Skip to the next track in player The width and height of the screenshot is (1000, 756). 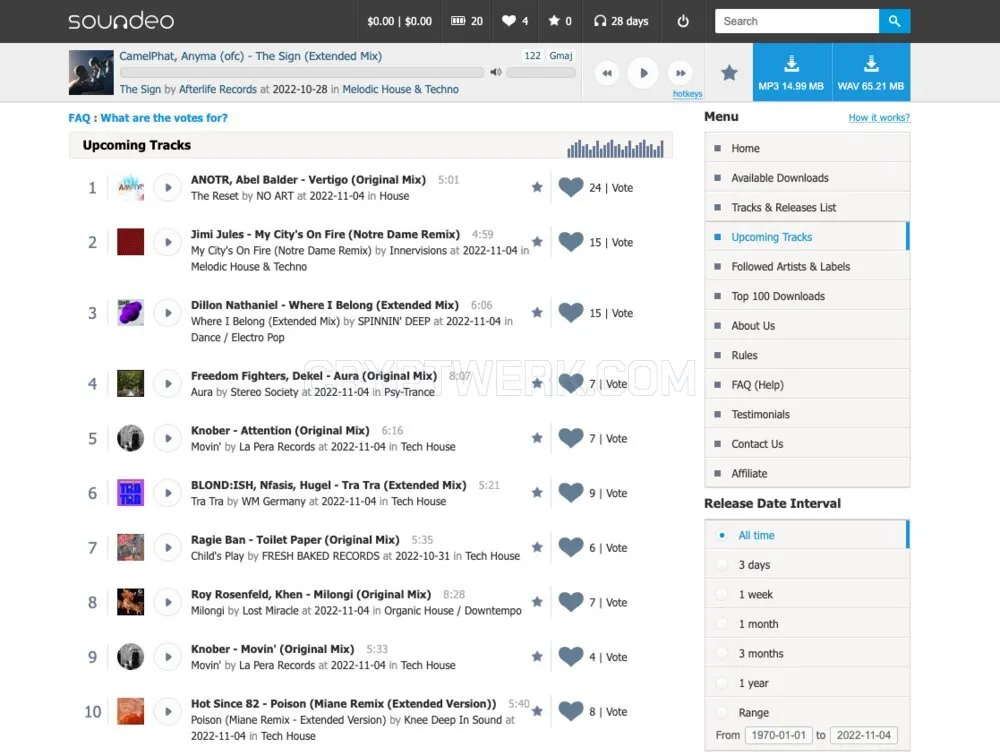pos(680,73)
